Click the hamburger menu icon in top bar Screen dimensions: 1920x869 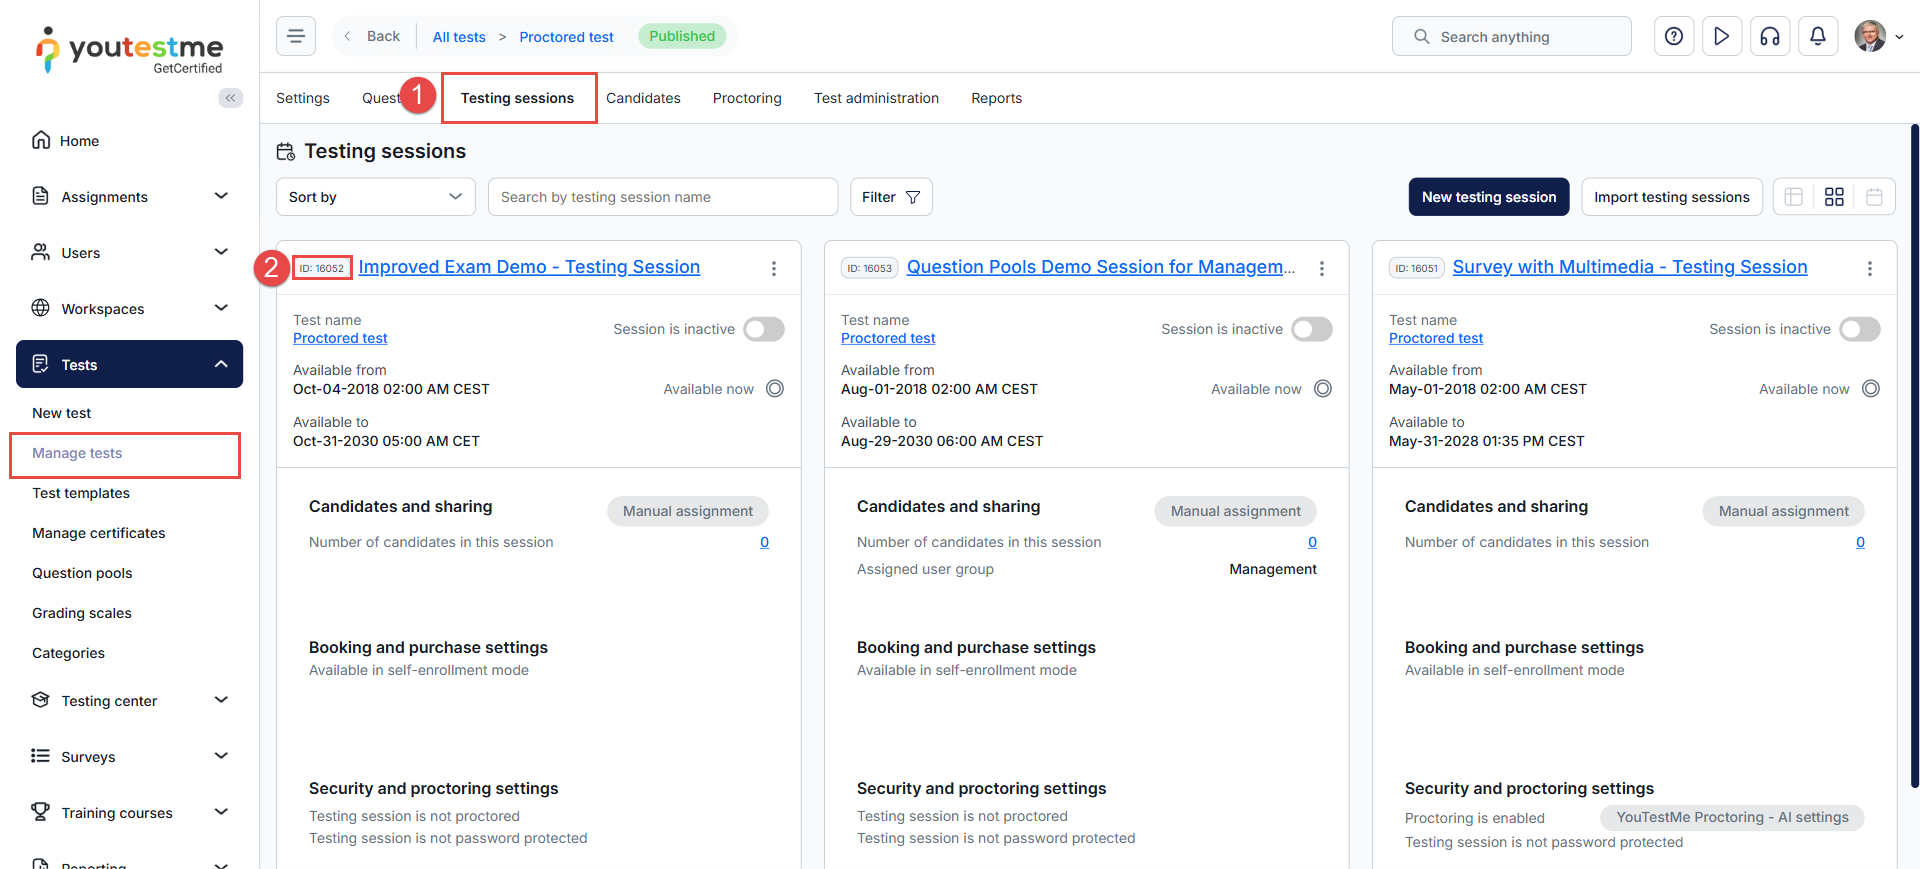point(296,36)
